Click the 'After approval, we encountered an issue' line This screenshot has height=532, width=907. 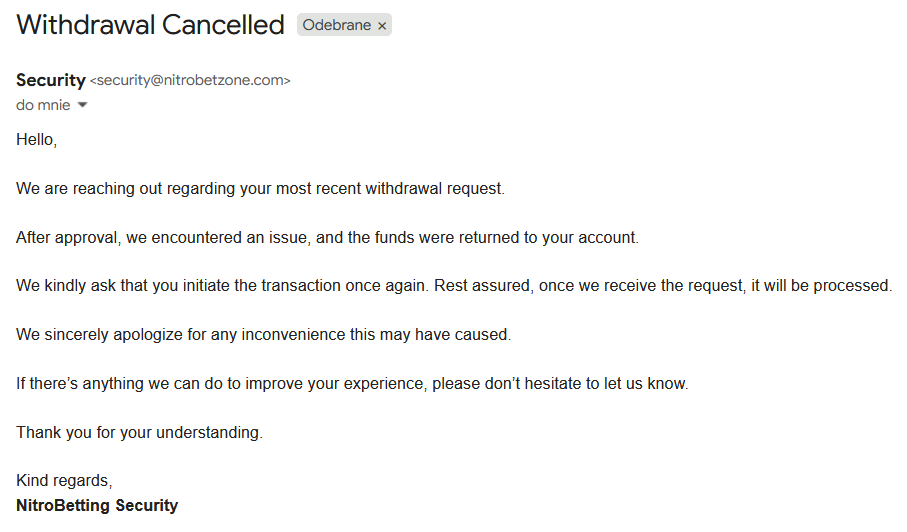point(200,237)
